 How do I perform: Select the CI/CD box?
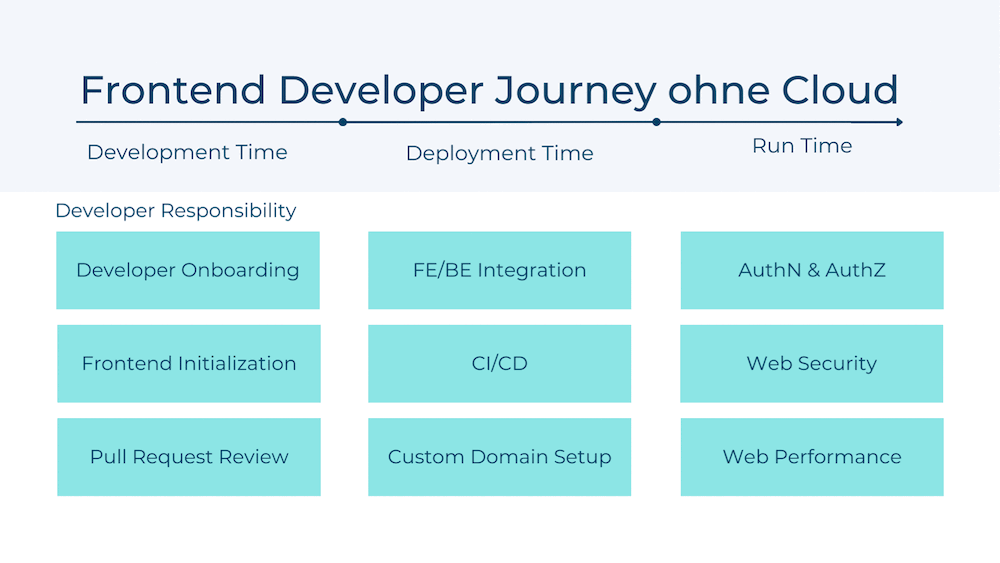pyautogui.click(x=499, y=363)
